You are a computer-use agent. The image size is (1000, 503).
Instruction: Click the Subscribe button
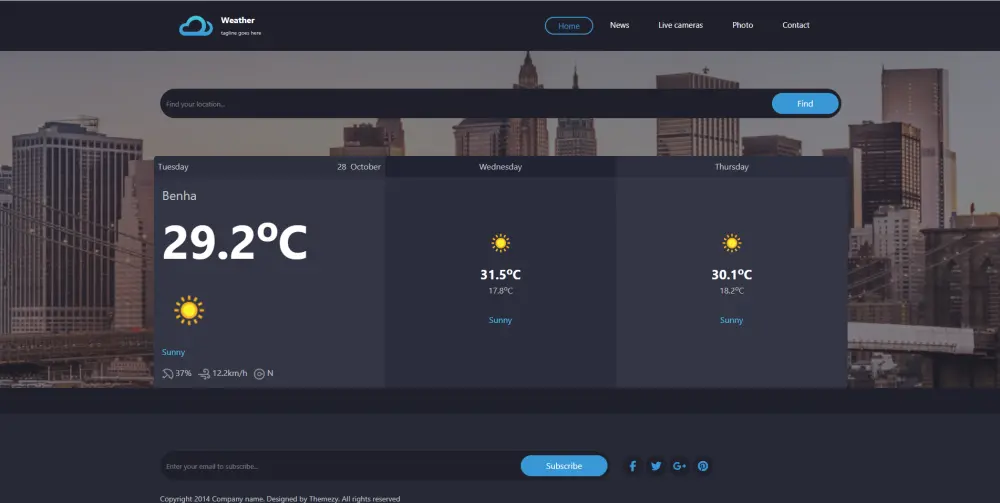click(x=564, y=466)
